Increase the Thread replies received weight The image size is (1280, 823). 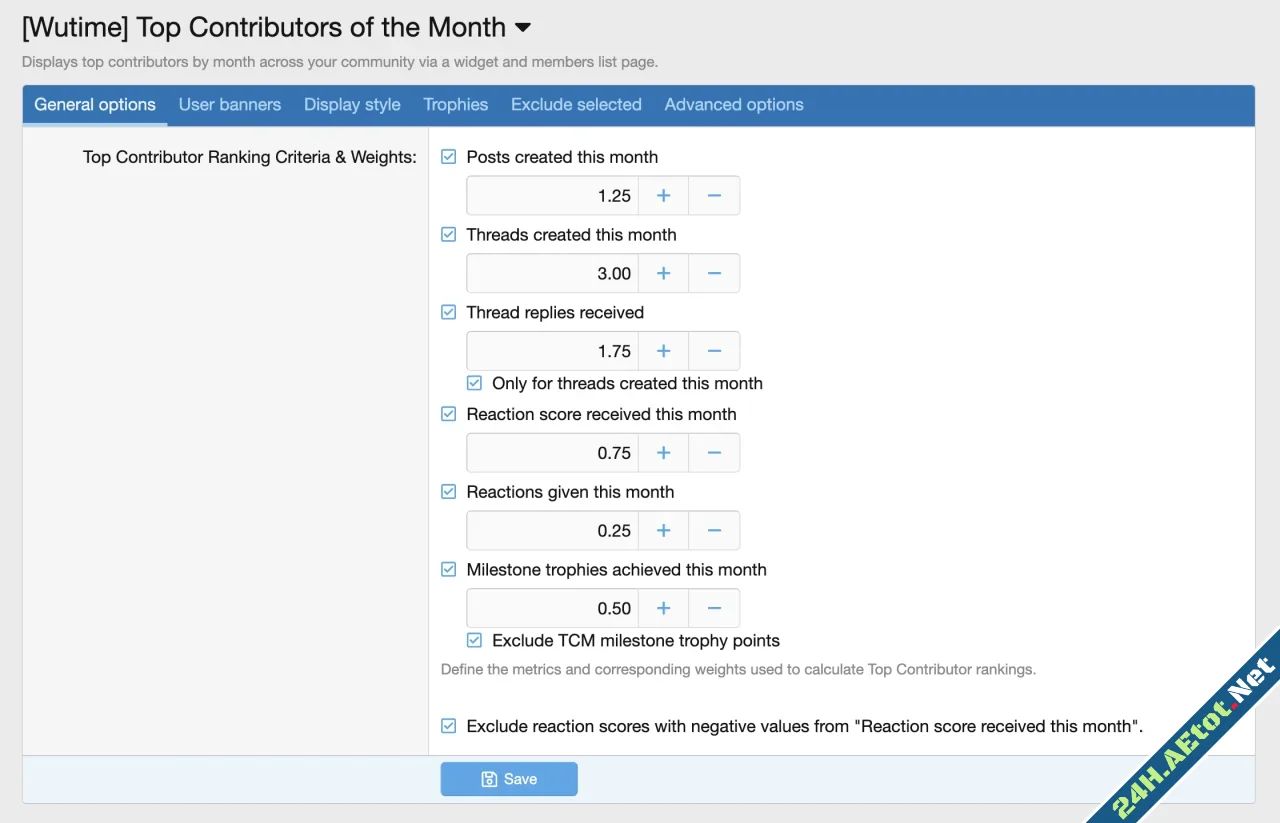(x=663, y=351)
